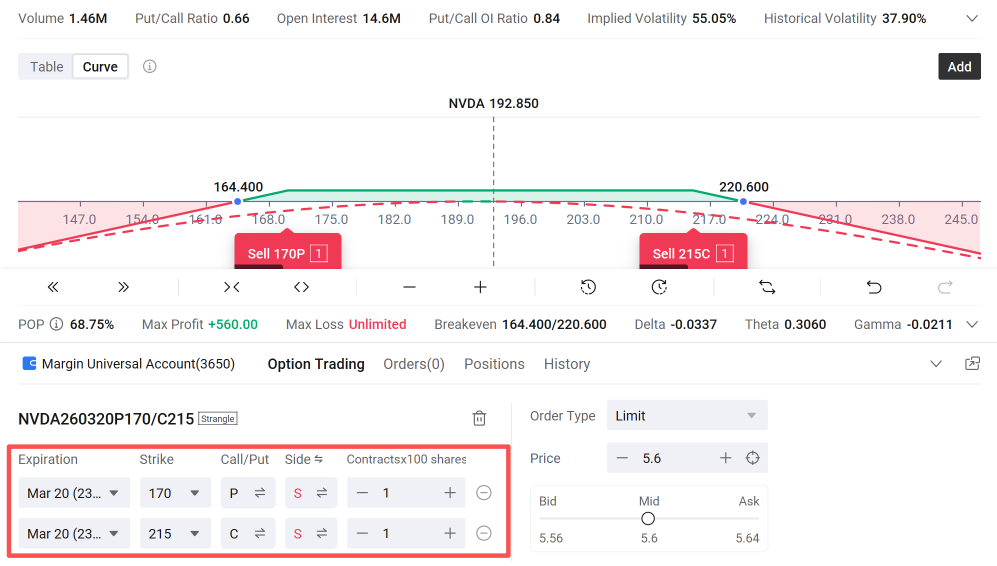Select the Curve view

(x=100, y=67)
